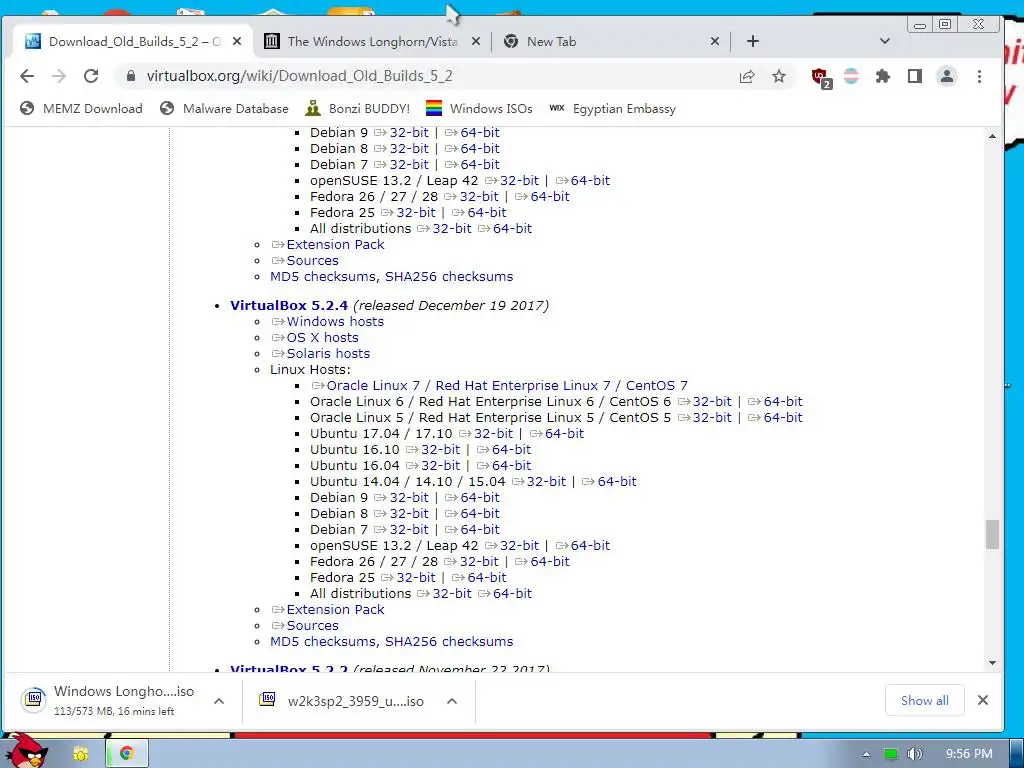Show hidden system tray icons
The width and height of the screenshot is (1024, 768).
(866, 754)
